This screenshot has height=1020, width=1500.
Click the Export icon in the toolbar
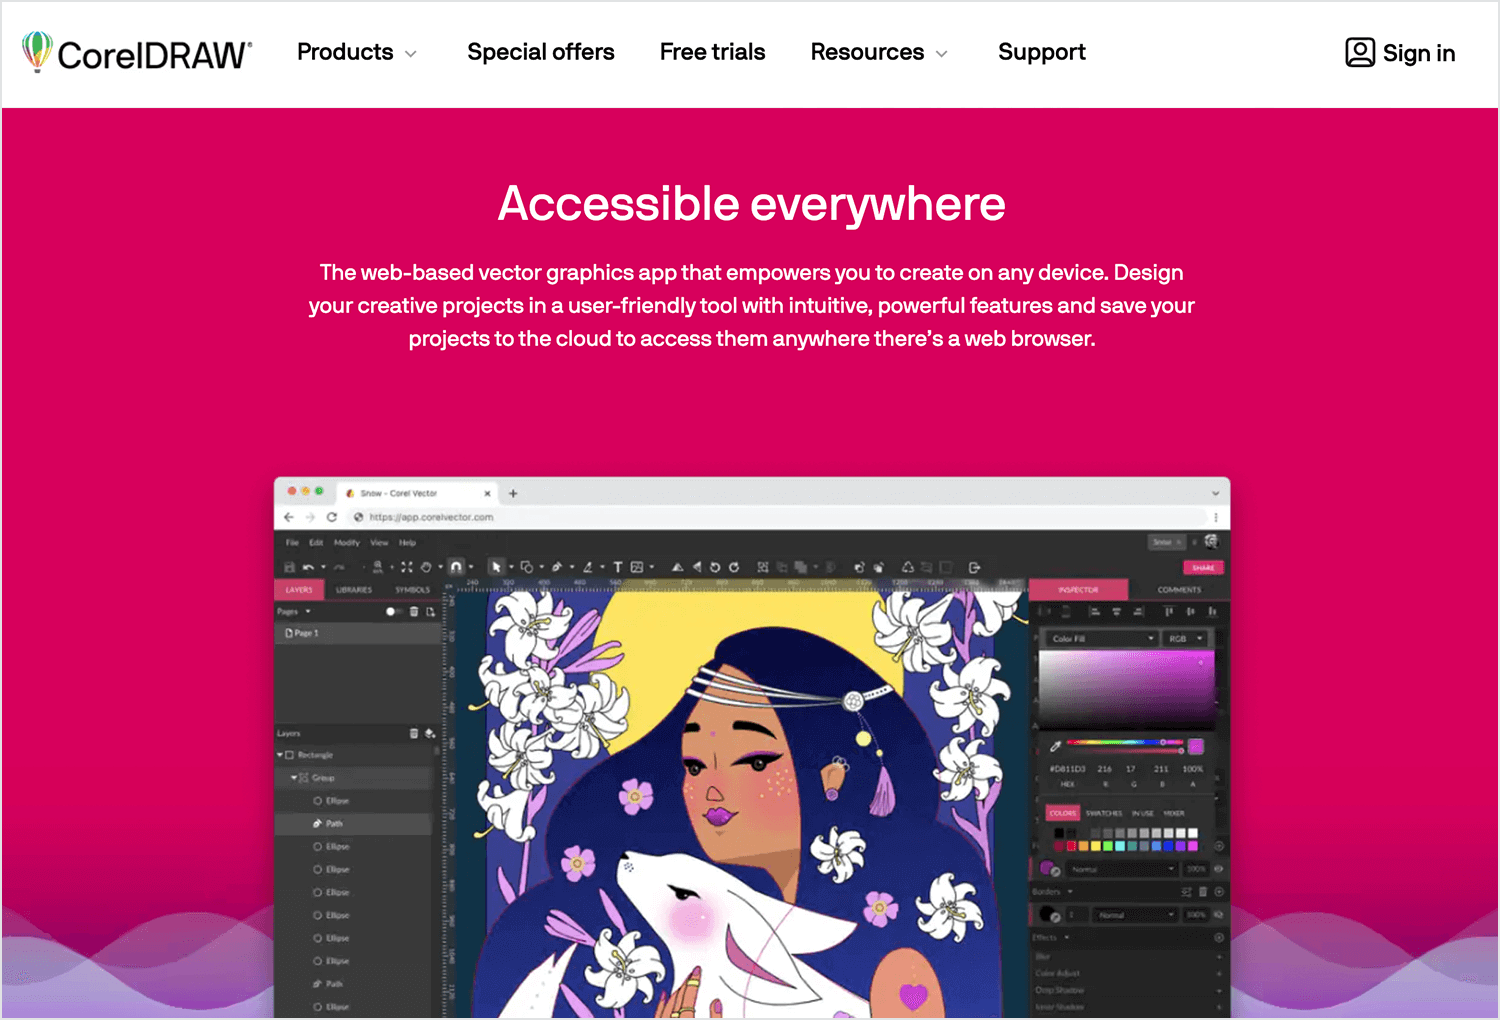(975, 567)
